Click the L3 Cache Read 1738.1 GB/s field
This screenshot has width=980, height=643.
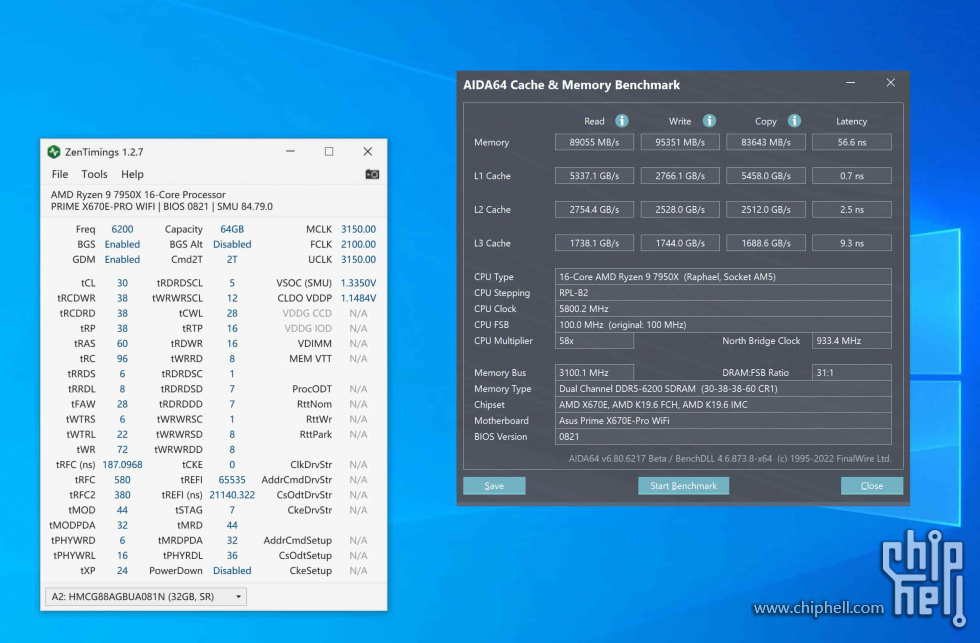coord(594,243)
